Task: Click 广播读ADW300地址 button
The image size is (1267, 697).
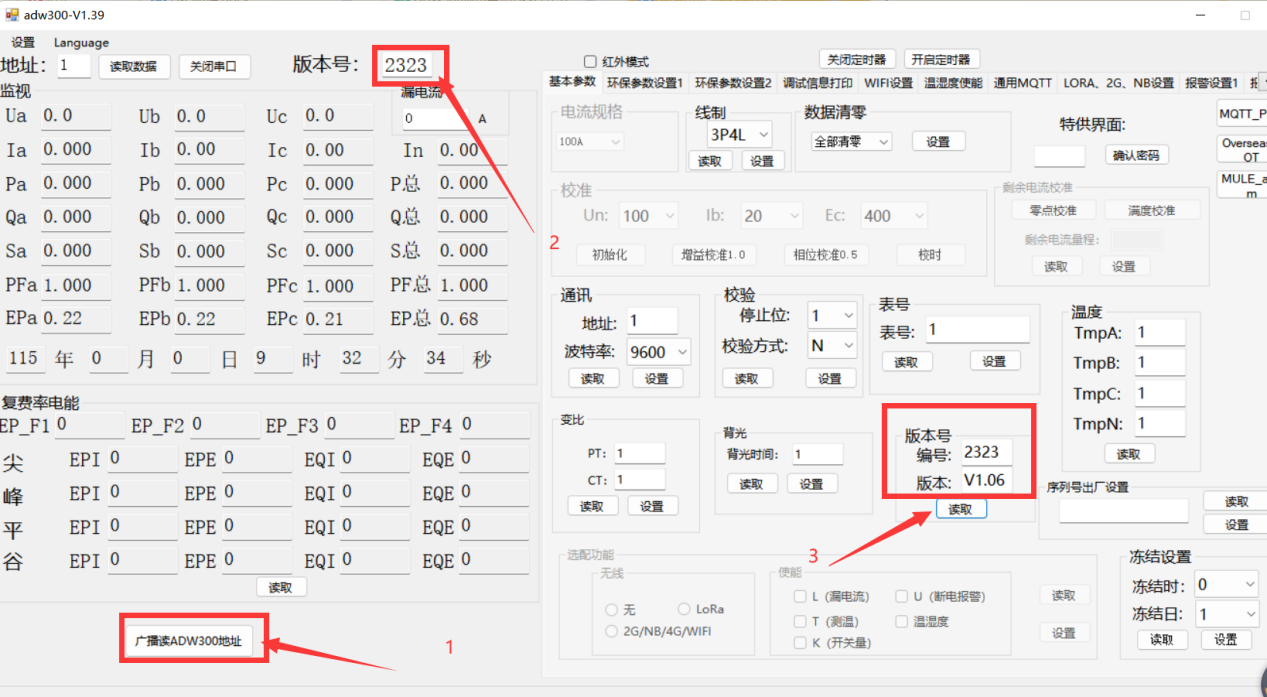Action: click(x=195, y=640)
